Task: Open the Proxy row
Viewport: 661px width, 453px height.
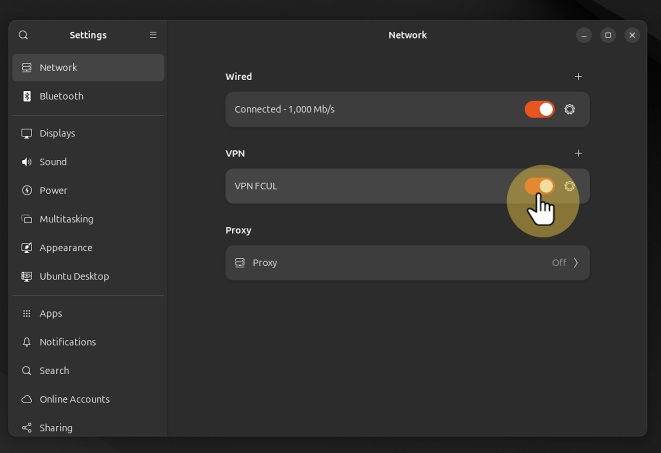Action: pos(408,263)
